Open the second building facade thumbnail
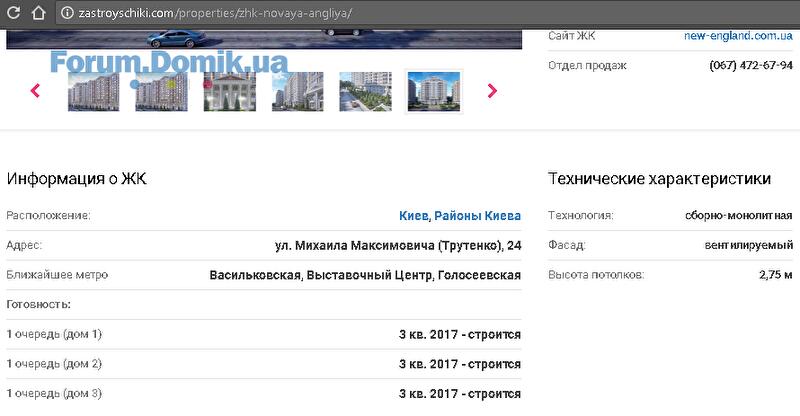Image resolution: width=800 pixels, height=416 pixels. click(161, 91)
